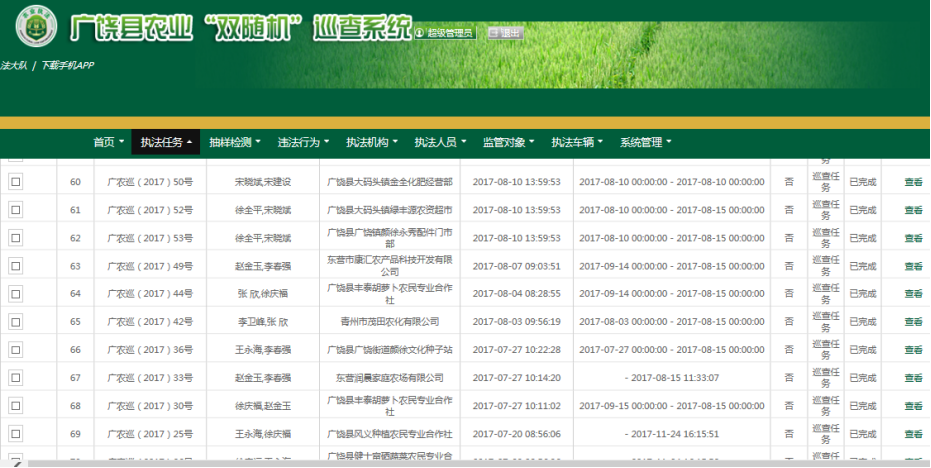Expand the 抽样检测 dropdown menu
Viewport: 931px width, 468px height.
tap(235, 142)
